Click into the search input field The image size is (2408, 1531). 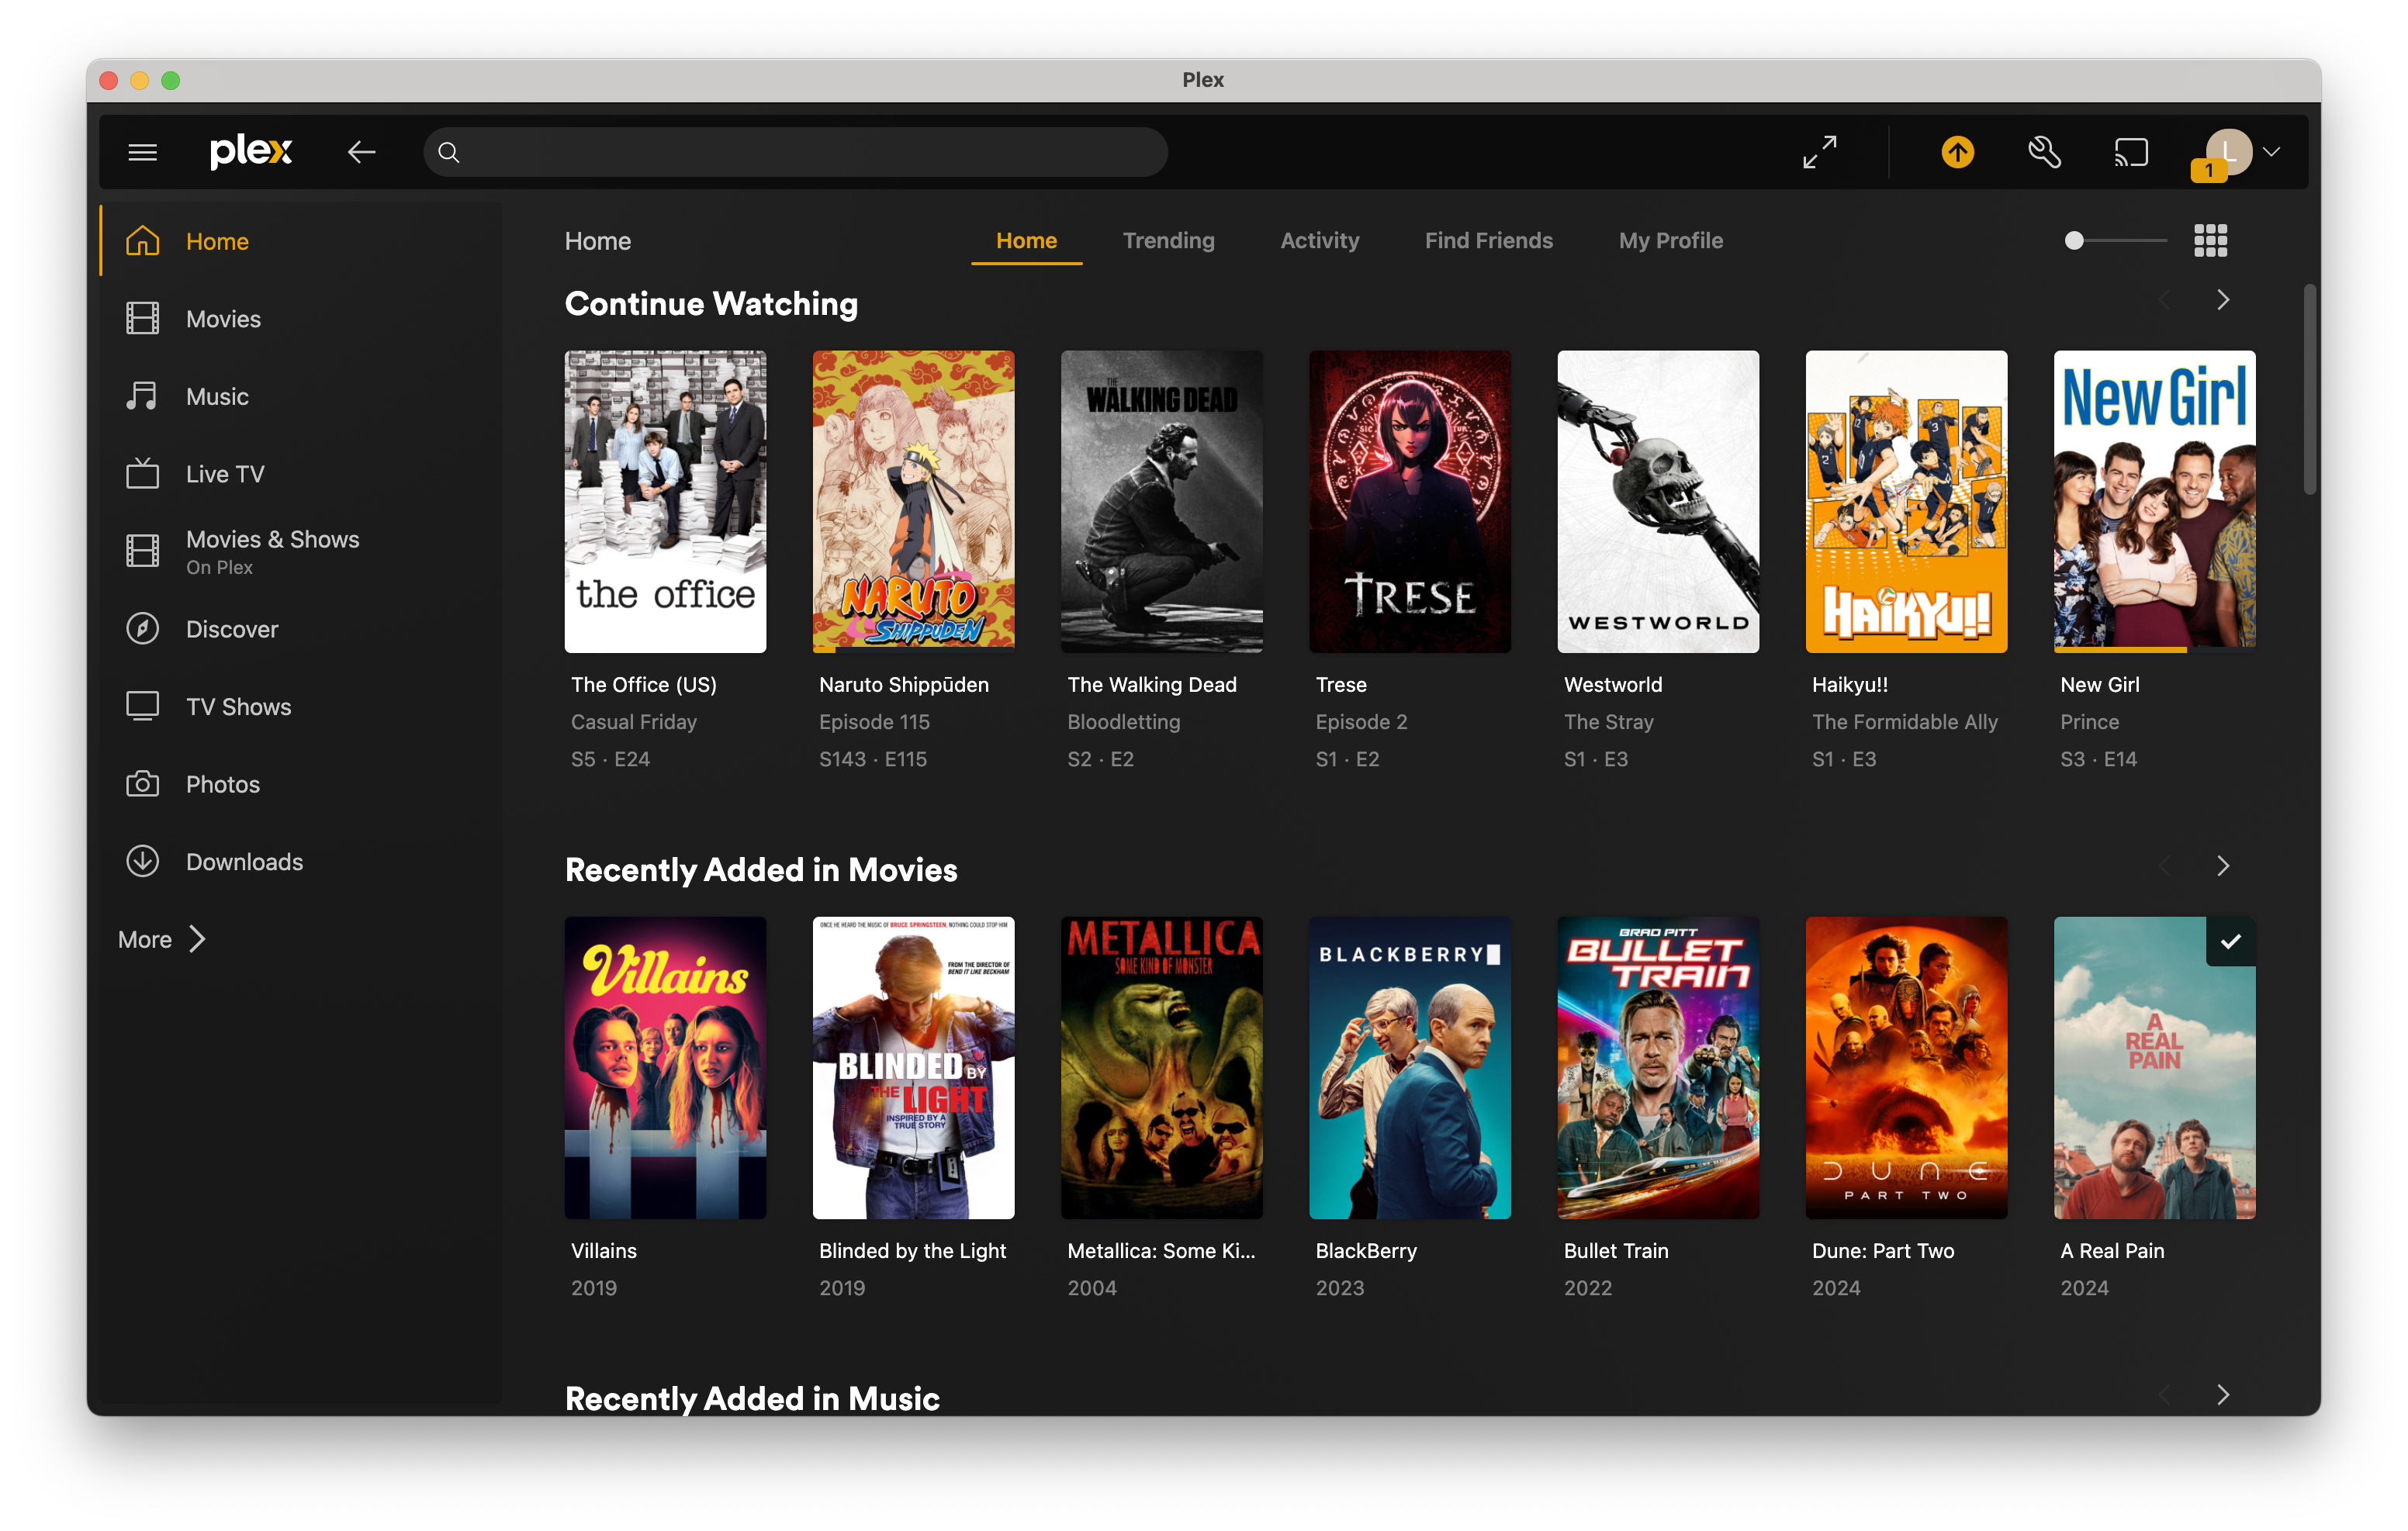pyautogui.click(x=795, y=152)
